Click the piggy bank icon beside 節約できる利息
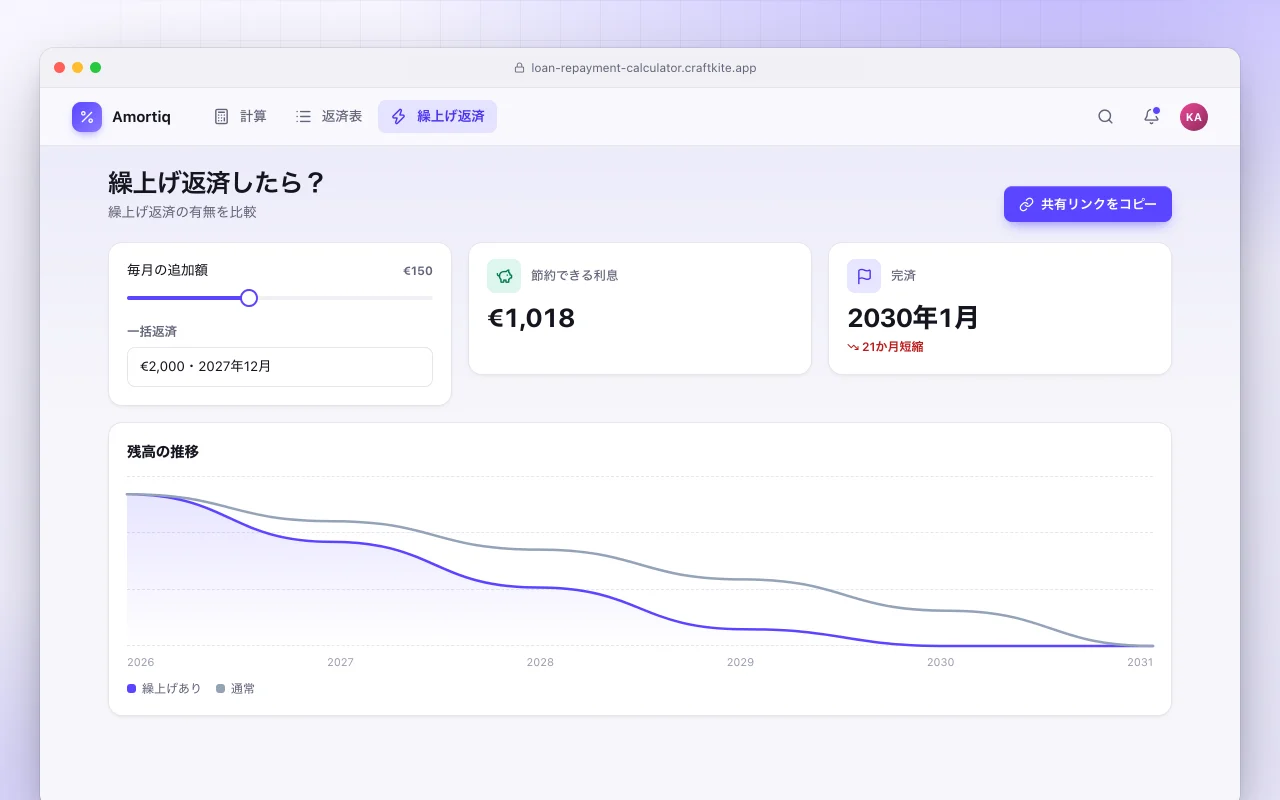The image size is (1280, 800). [504, 276]
